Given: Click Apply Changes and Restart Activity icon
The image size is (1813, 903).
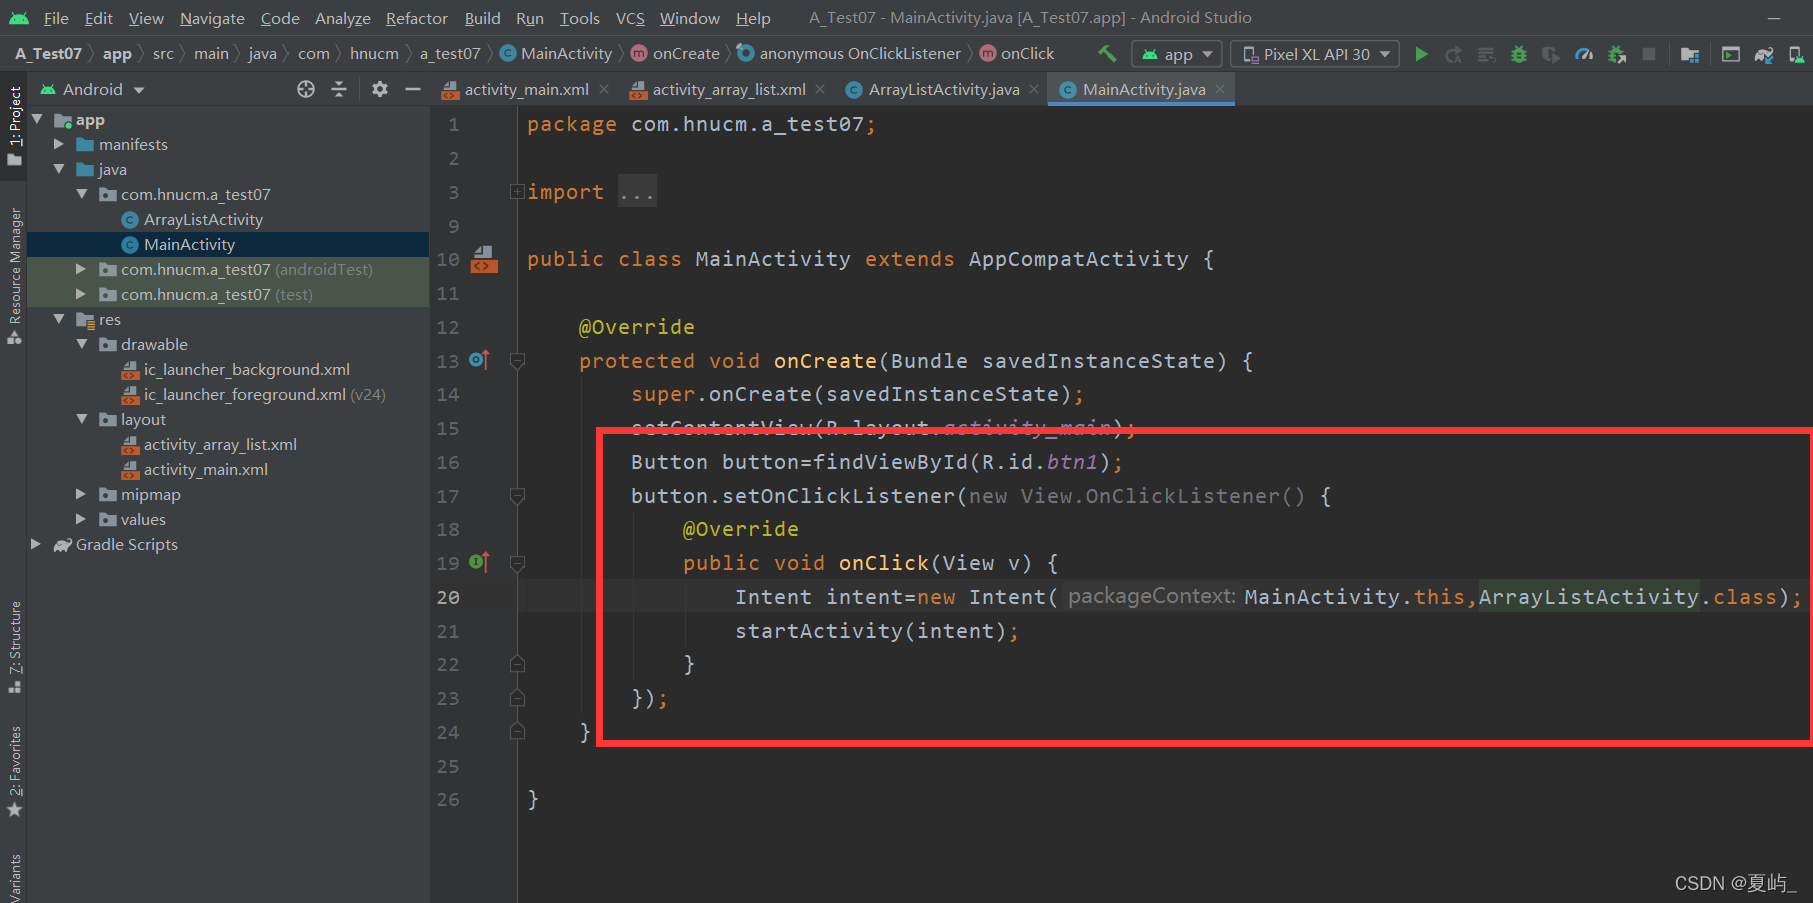Looking at the screenshot, I should pyautogui.click(x=1454, y=54).
